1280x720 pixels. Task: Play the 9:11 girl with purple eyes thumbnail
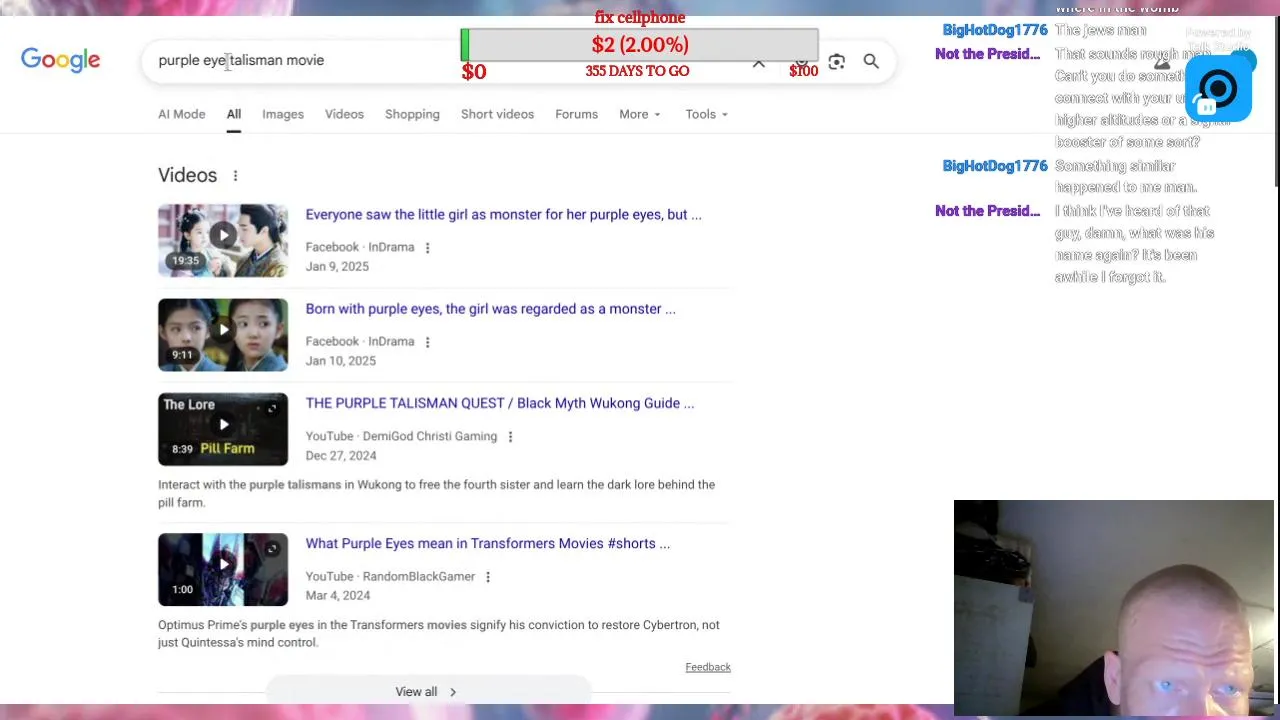click(x=223, y=335)
